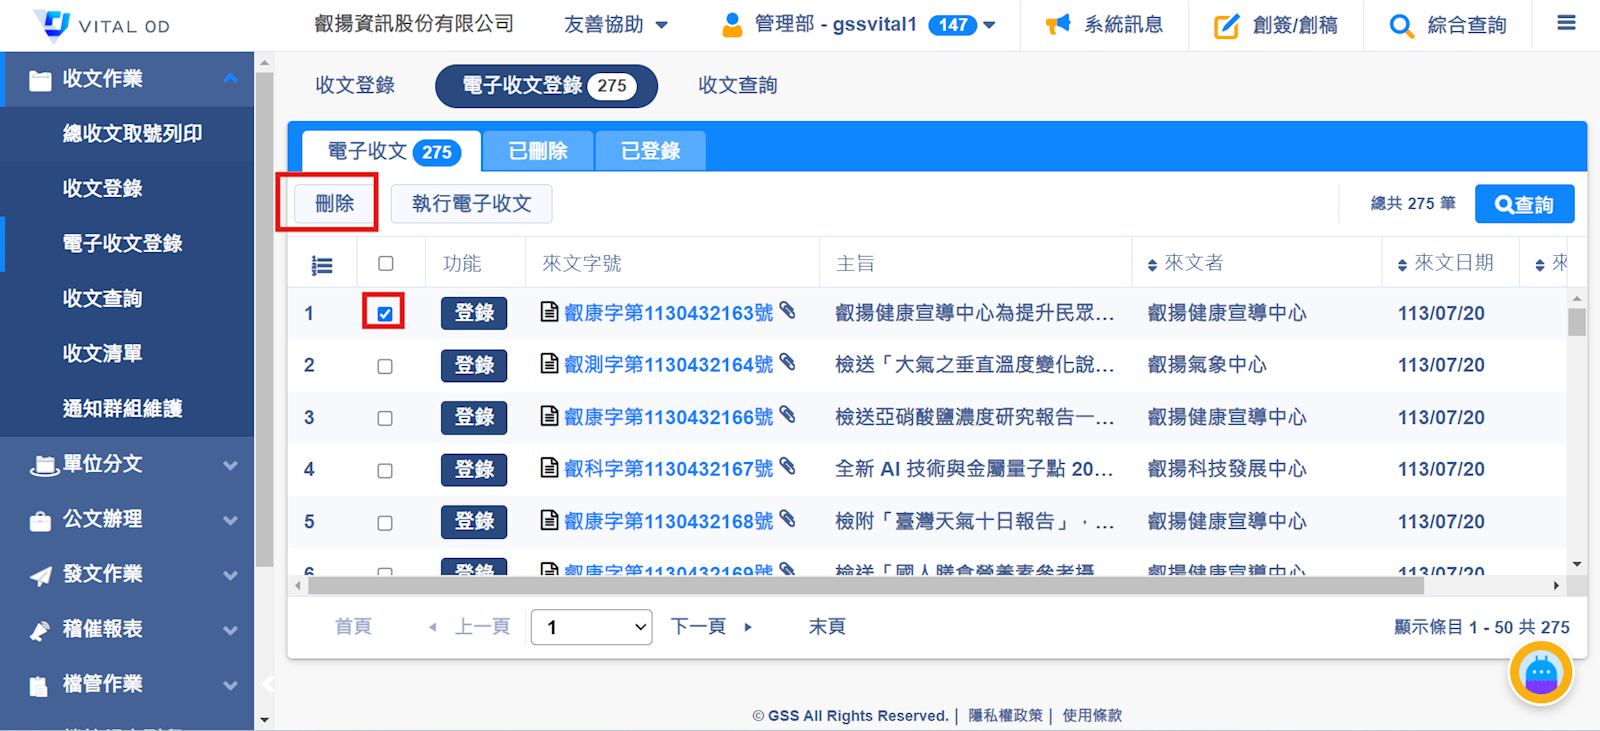Switch to the 已刪除 tab
This screenshot has width=1600, height=731.
coord(538,151)
